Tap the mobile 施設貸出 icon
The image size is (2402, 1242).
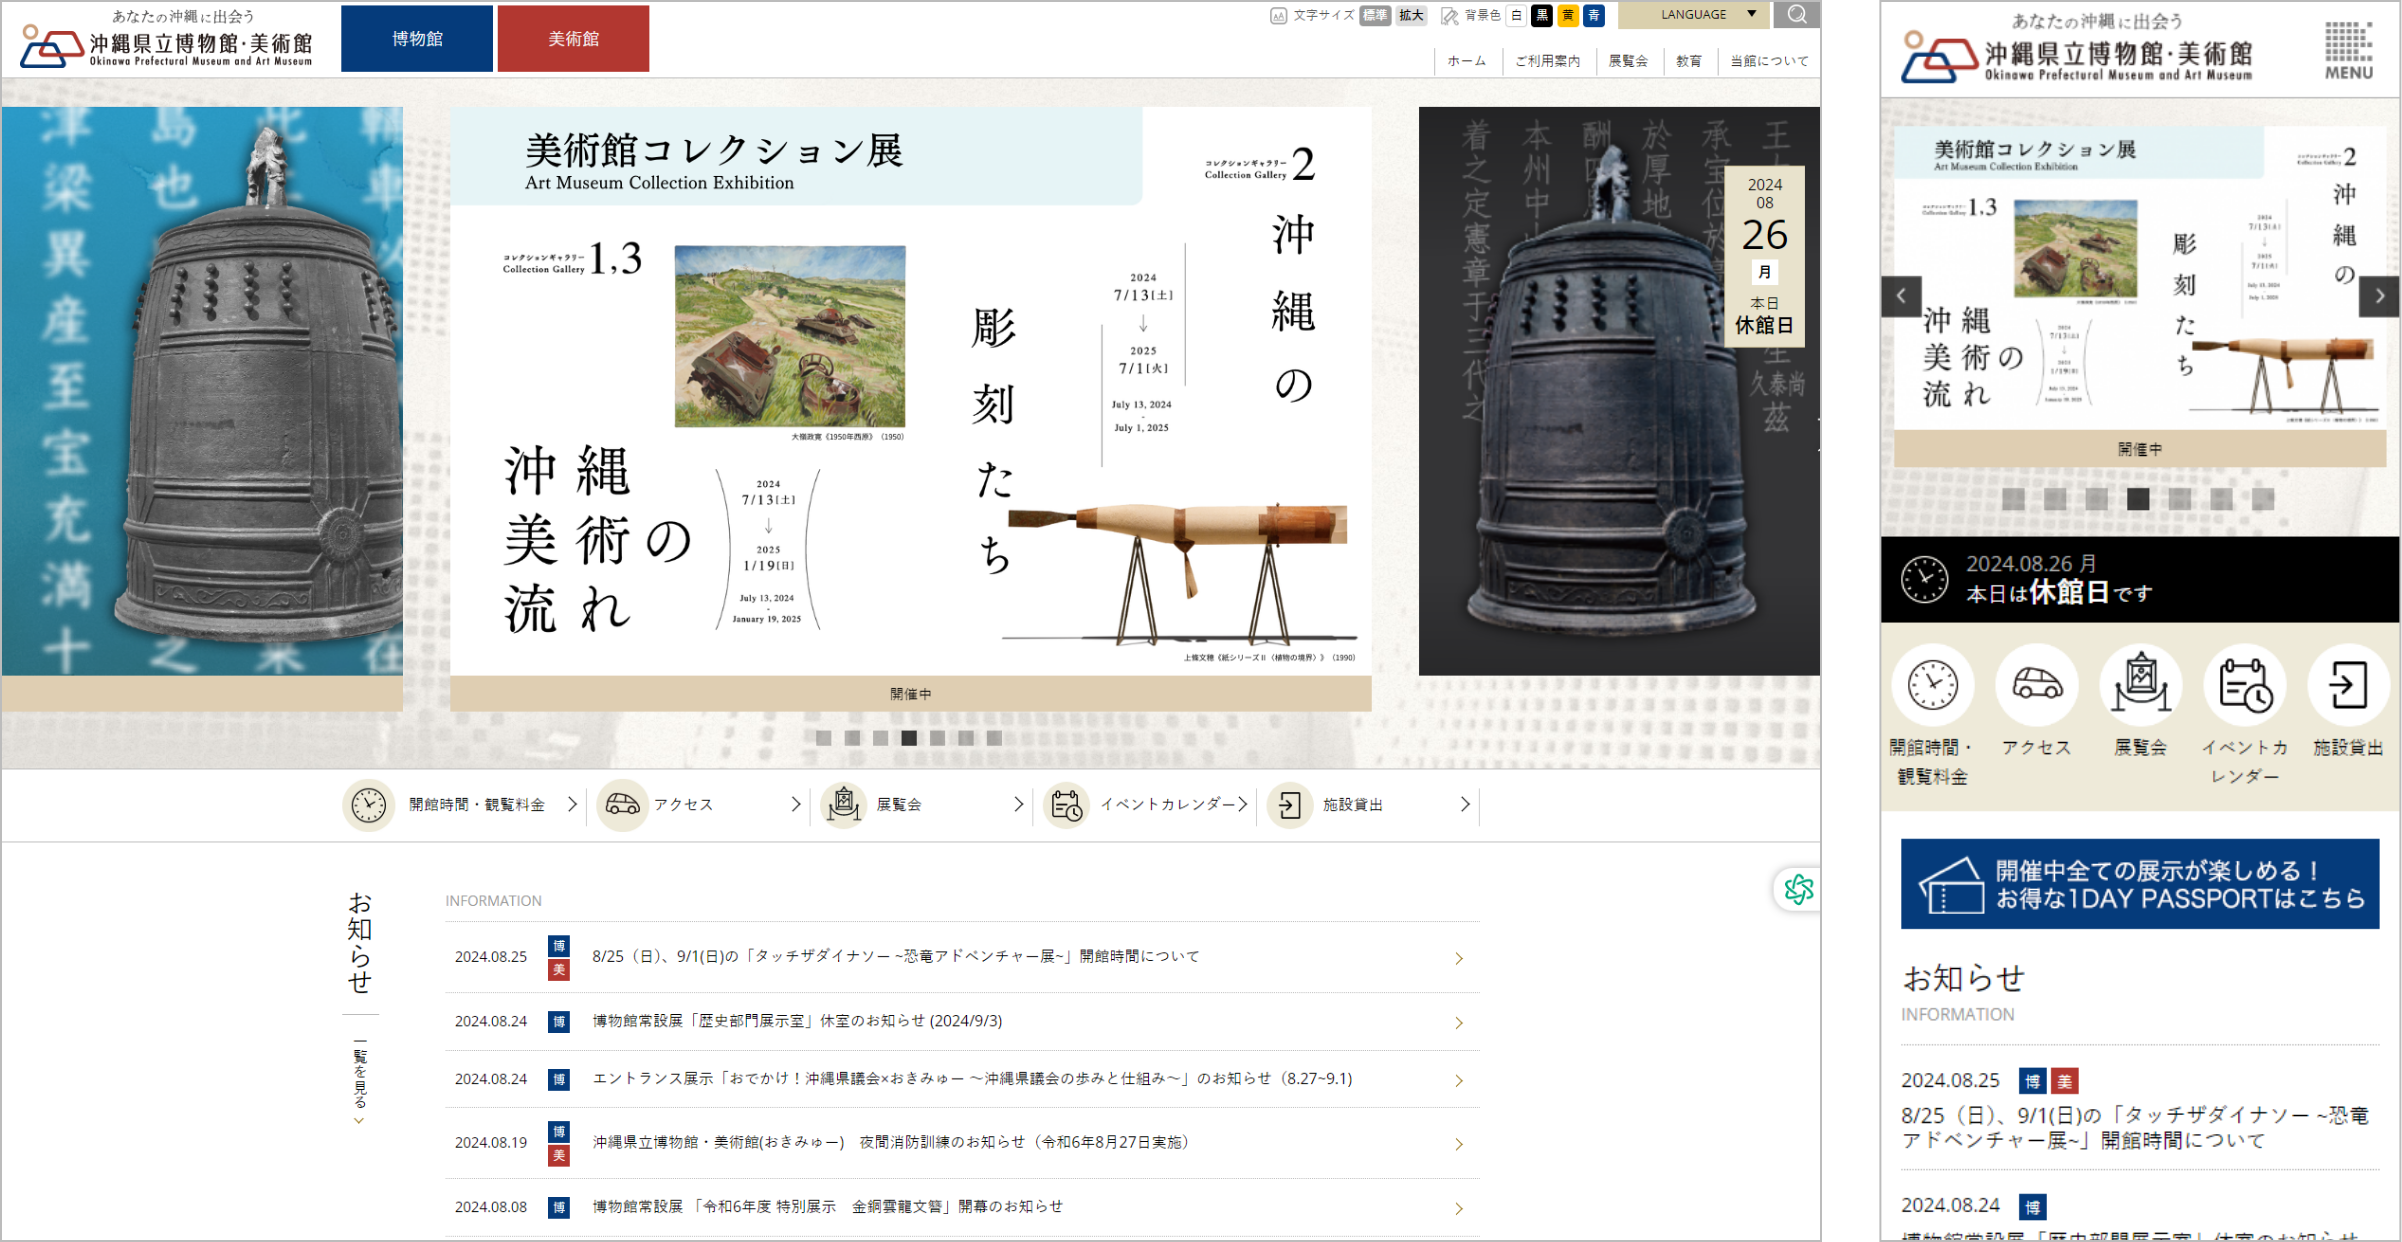pos(2348,686)
